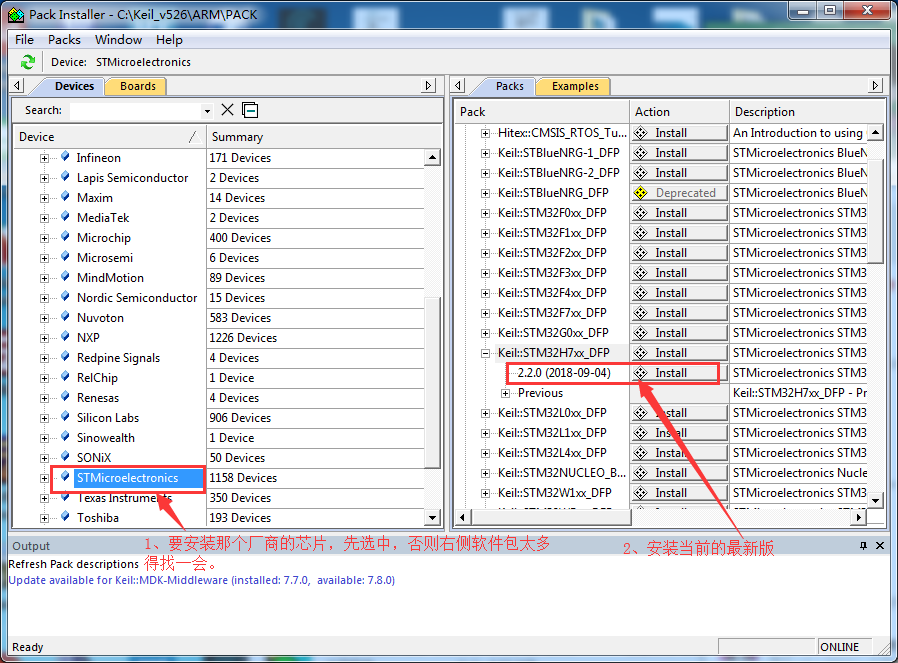Click the device list vertical scrollbar thumb
The image size is (898, 663).
432,382
